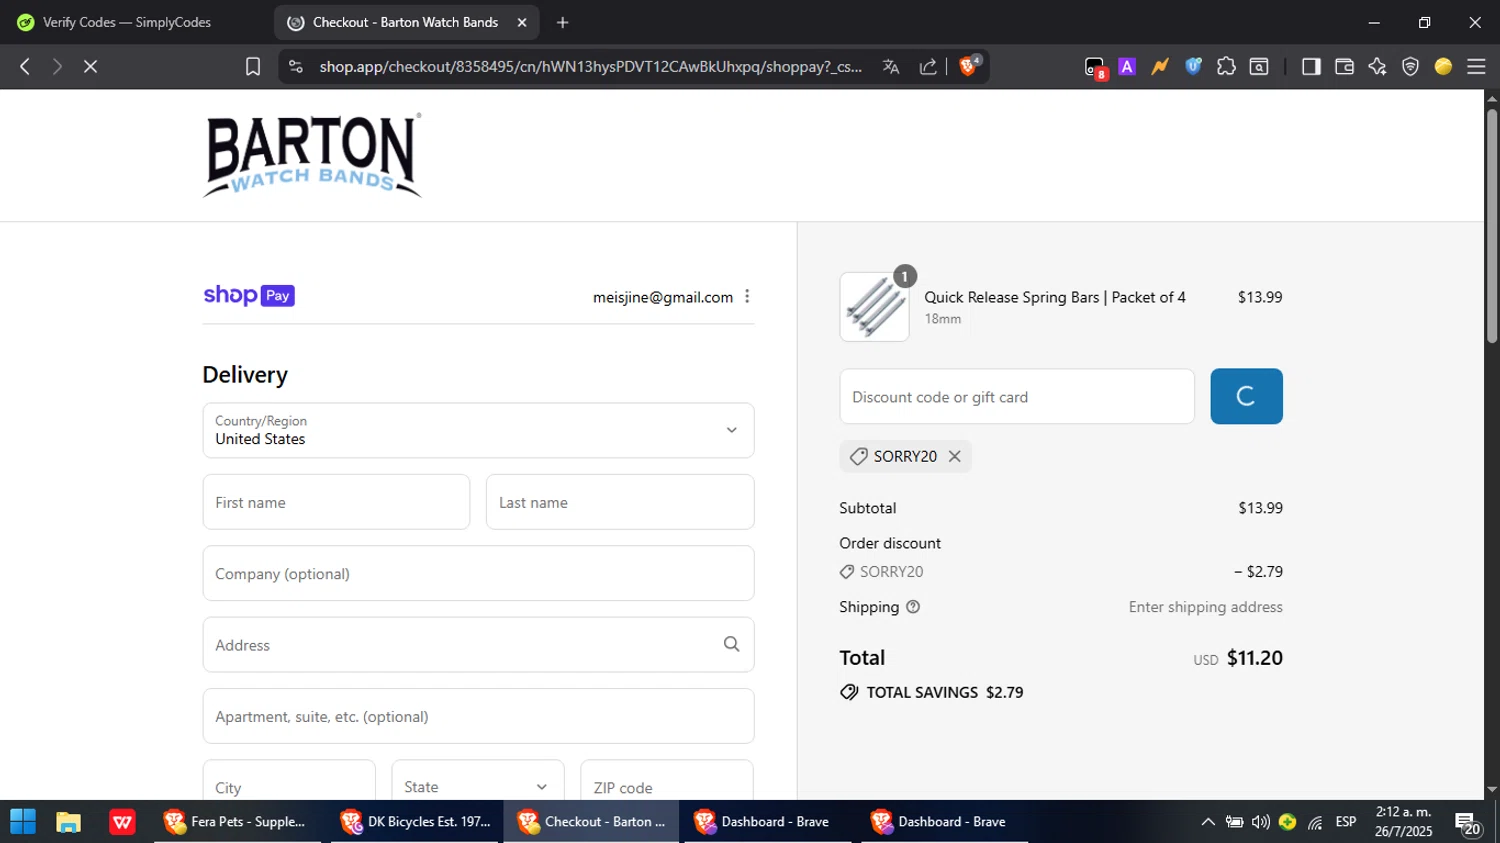Screen dimensions: 1500x843
Task: Open the notification center
Action: (1468, 823)
